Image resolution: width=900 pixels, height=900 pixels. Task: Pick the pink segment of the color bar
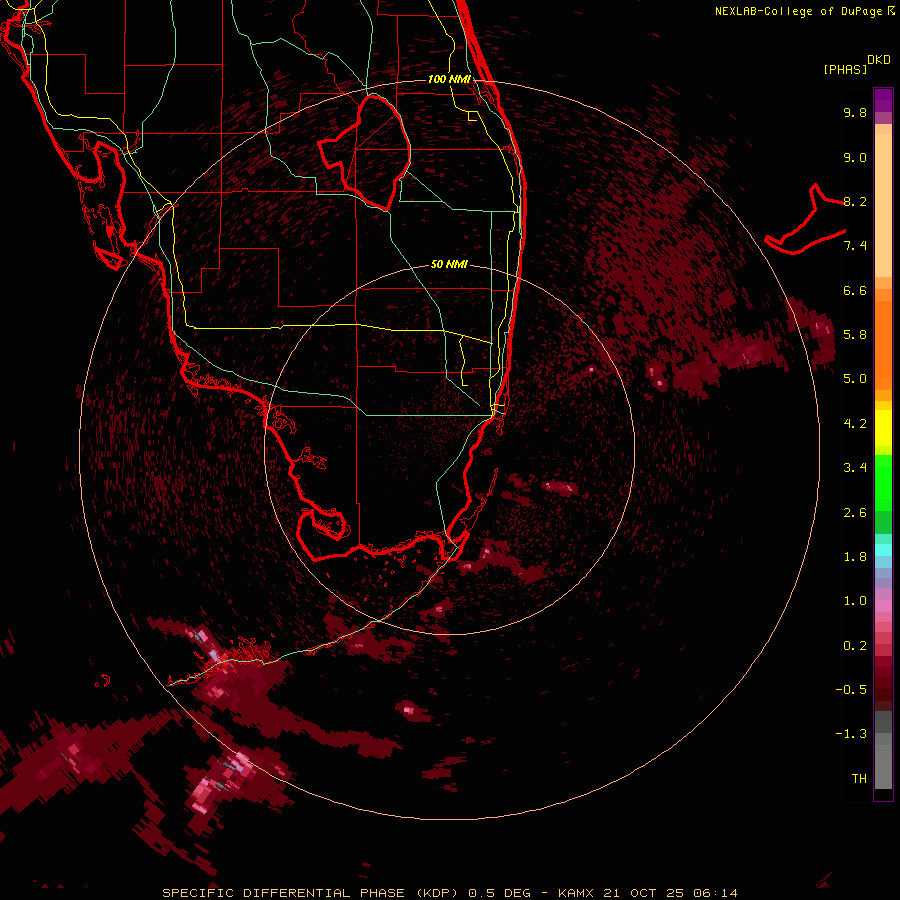(883, 606)
